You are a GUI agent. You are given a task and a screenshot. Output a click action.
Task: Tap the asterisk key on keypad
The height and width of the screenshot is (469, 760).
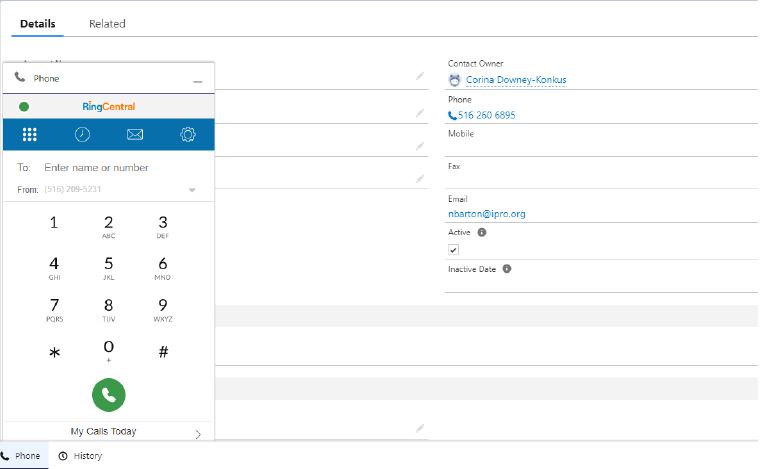[x=54, y=352]
